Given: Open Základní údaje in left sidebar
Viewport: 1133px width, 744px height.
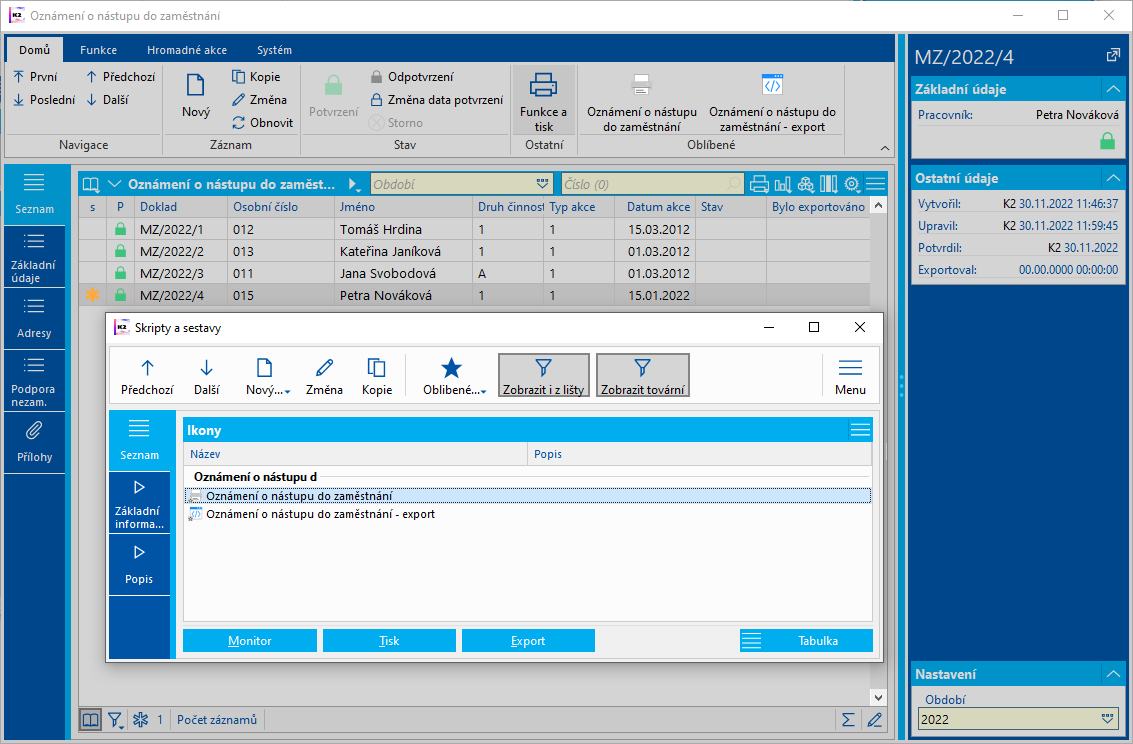Looking at the screenshot, I should click(x=34, y=257).
